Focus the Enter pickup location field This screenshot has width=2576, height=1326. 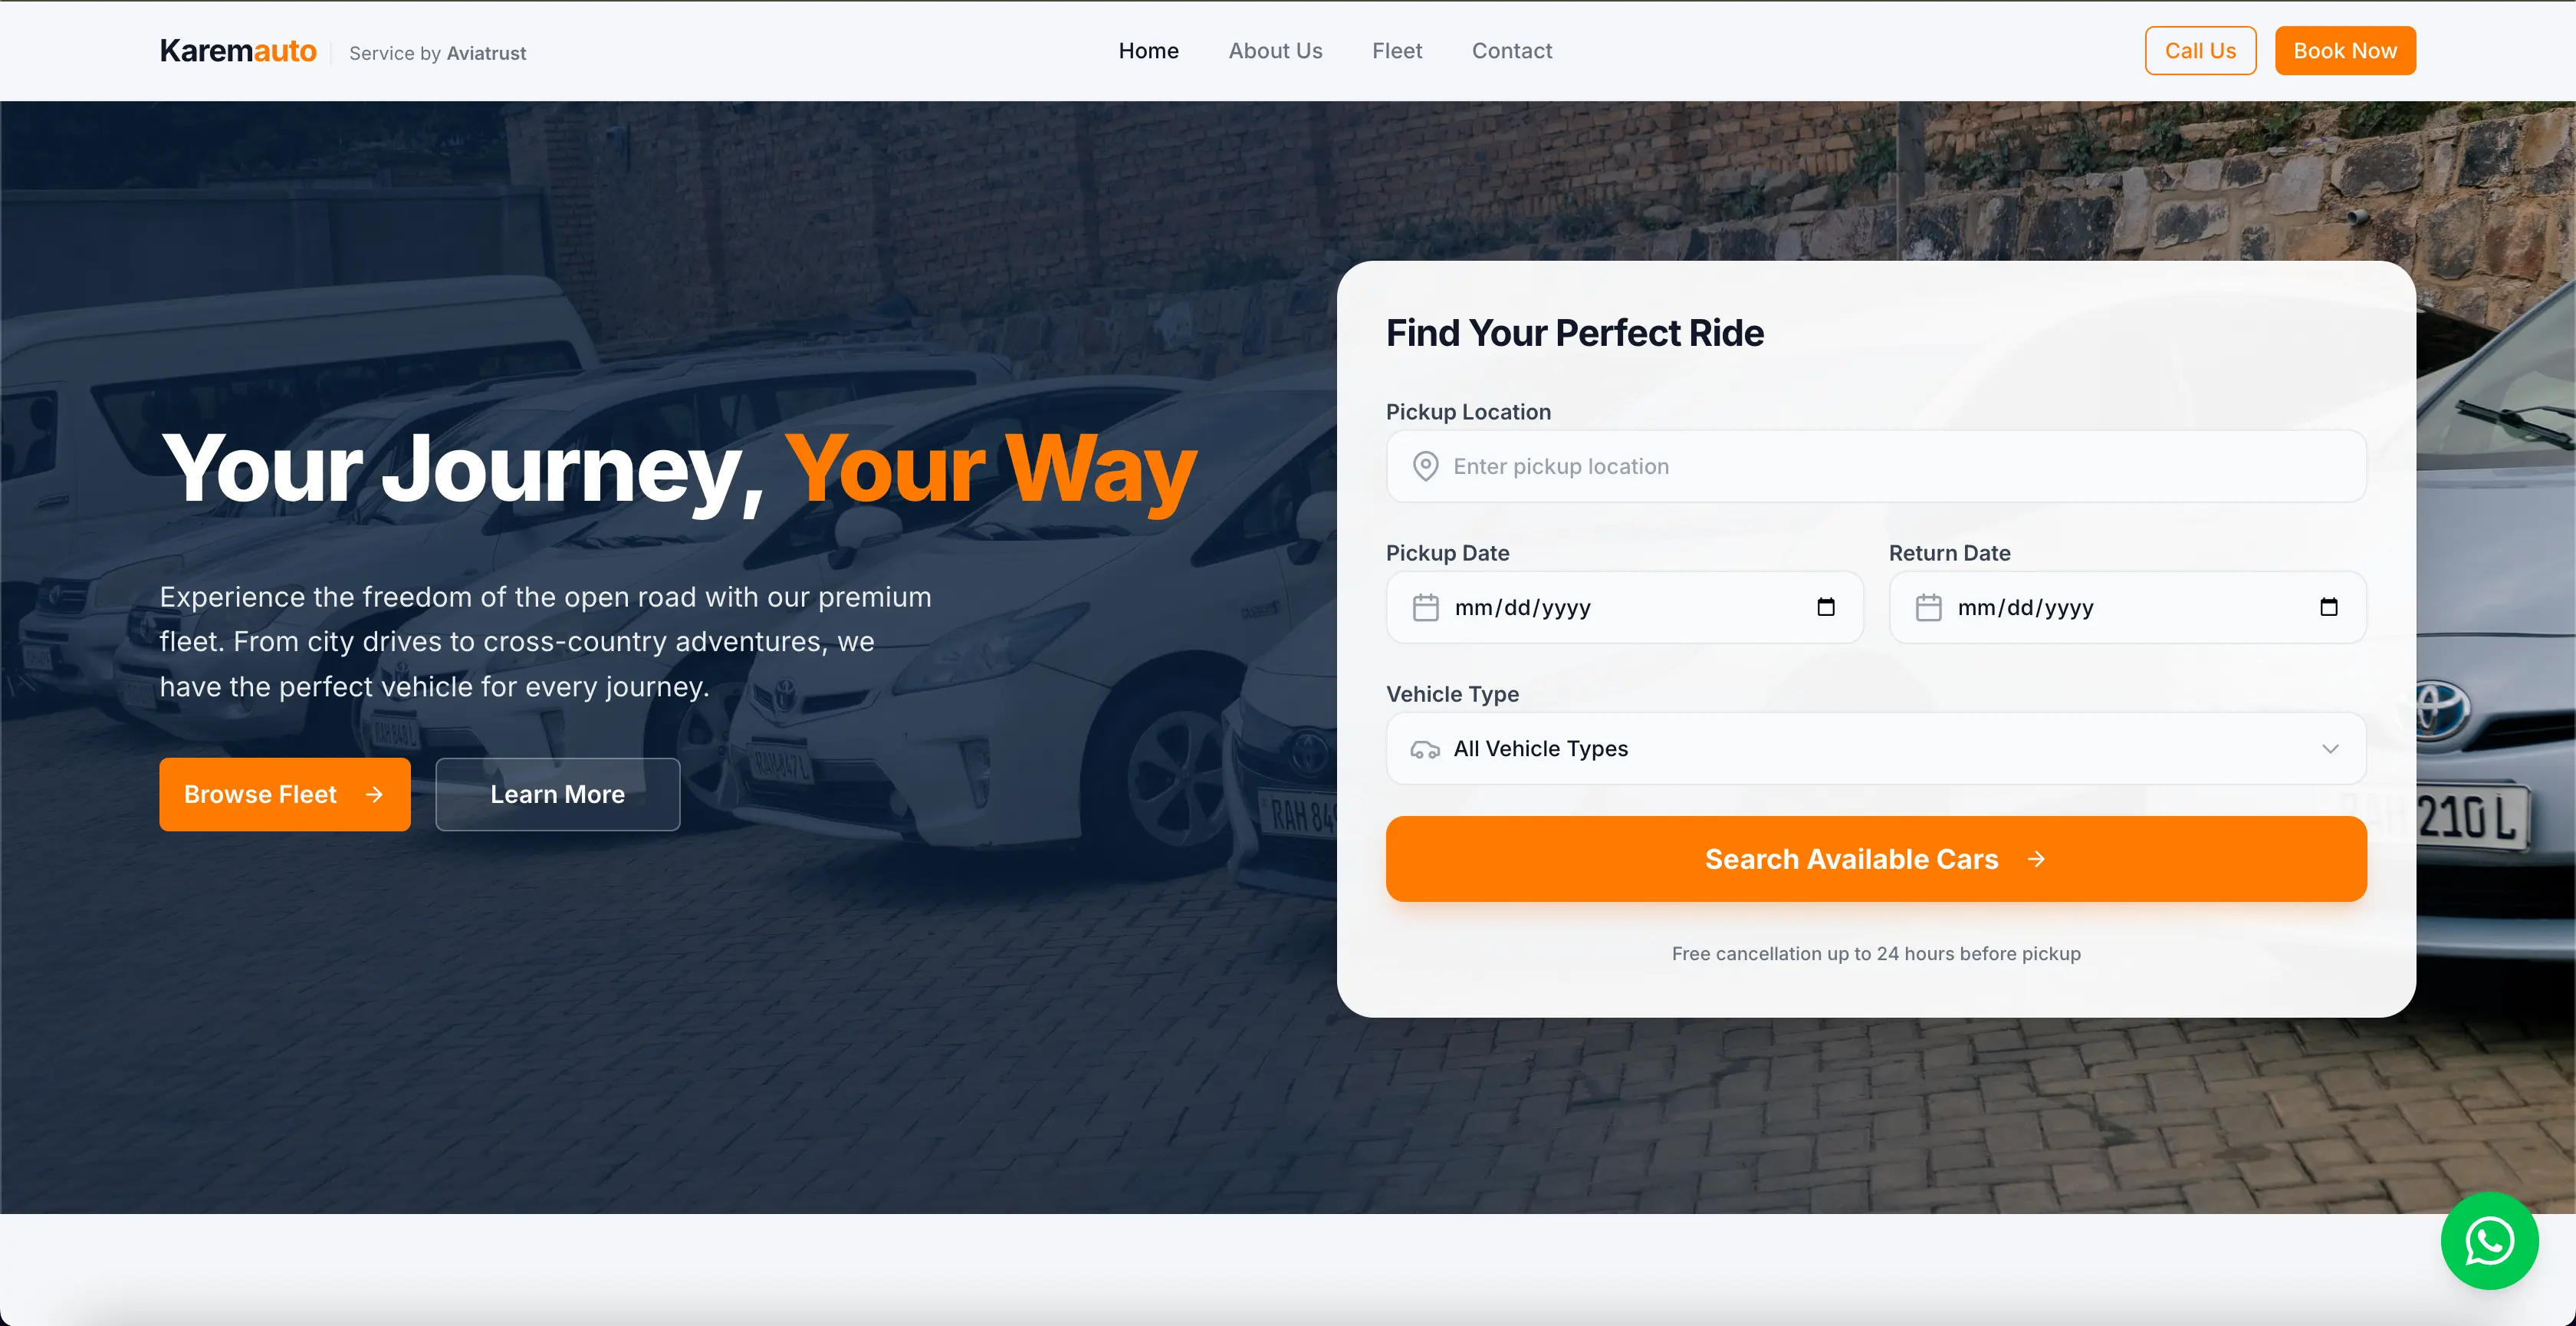(x=1876, y=466)
